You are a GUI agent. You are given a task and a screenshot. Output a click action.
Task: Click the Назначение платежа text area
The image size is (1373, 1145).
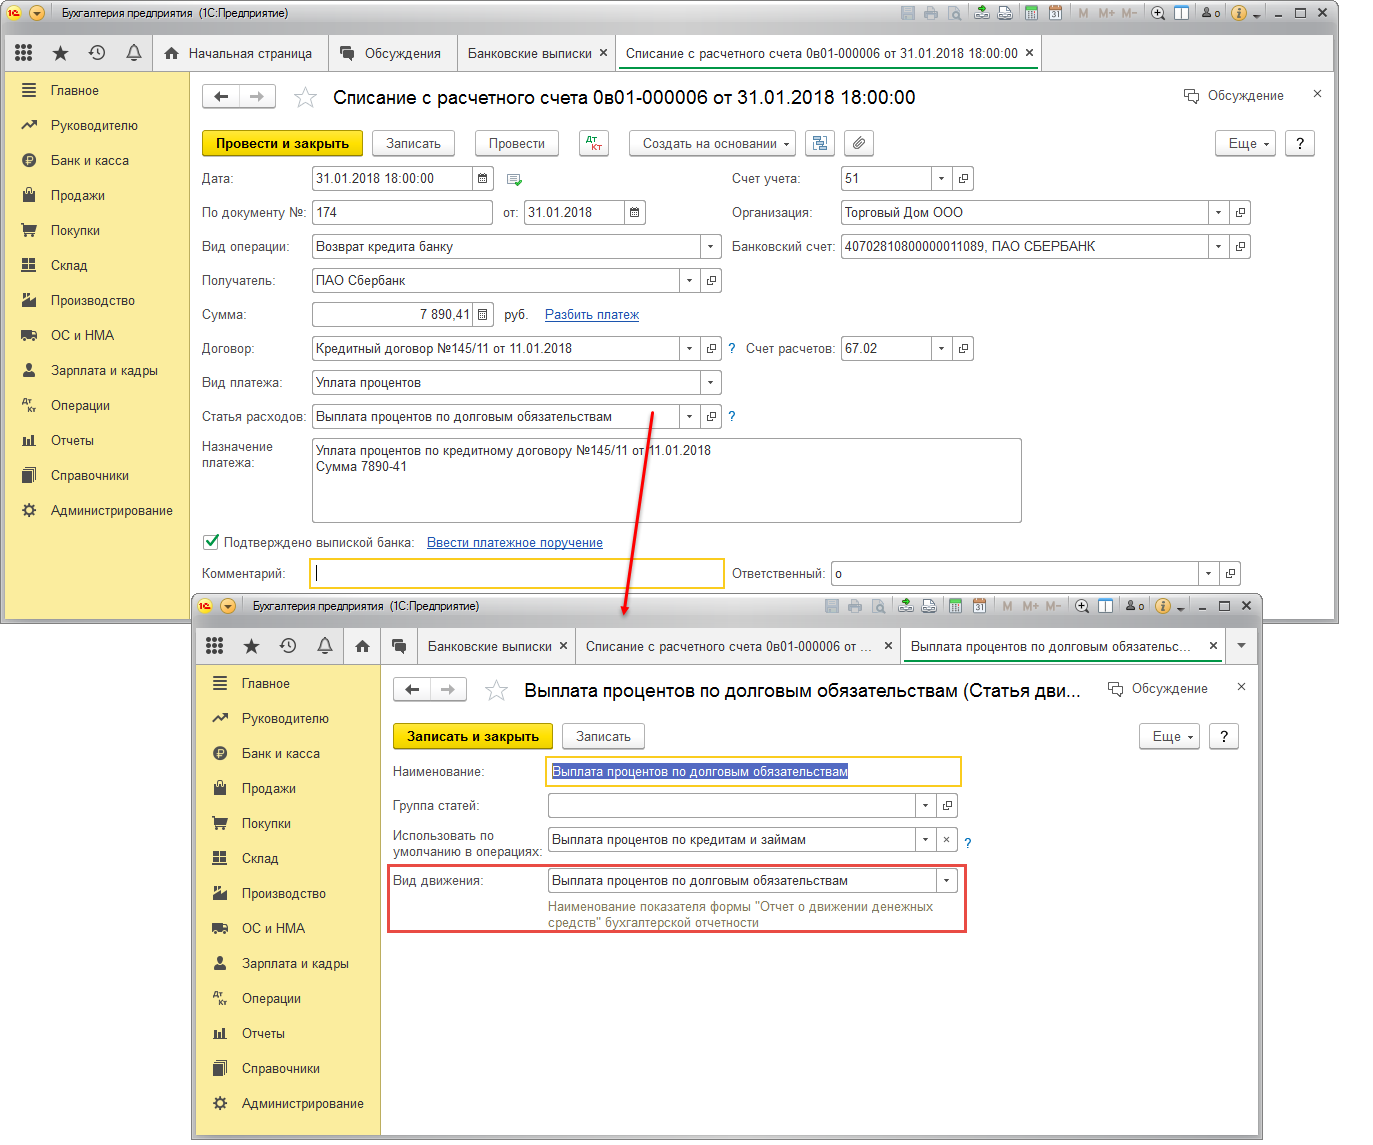click(667, 480)
